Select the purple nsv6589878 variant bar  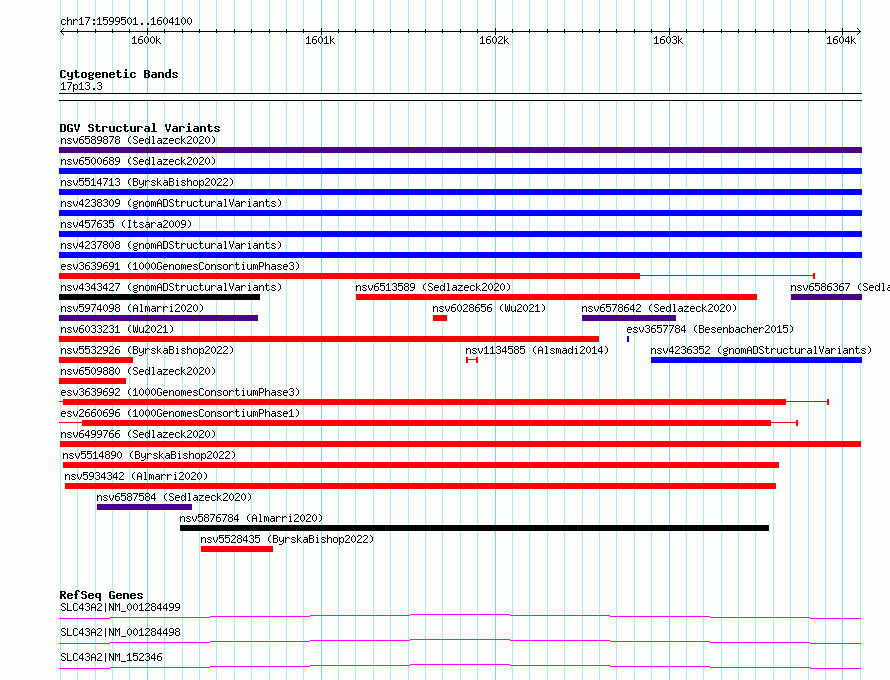pos(460,150)
